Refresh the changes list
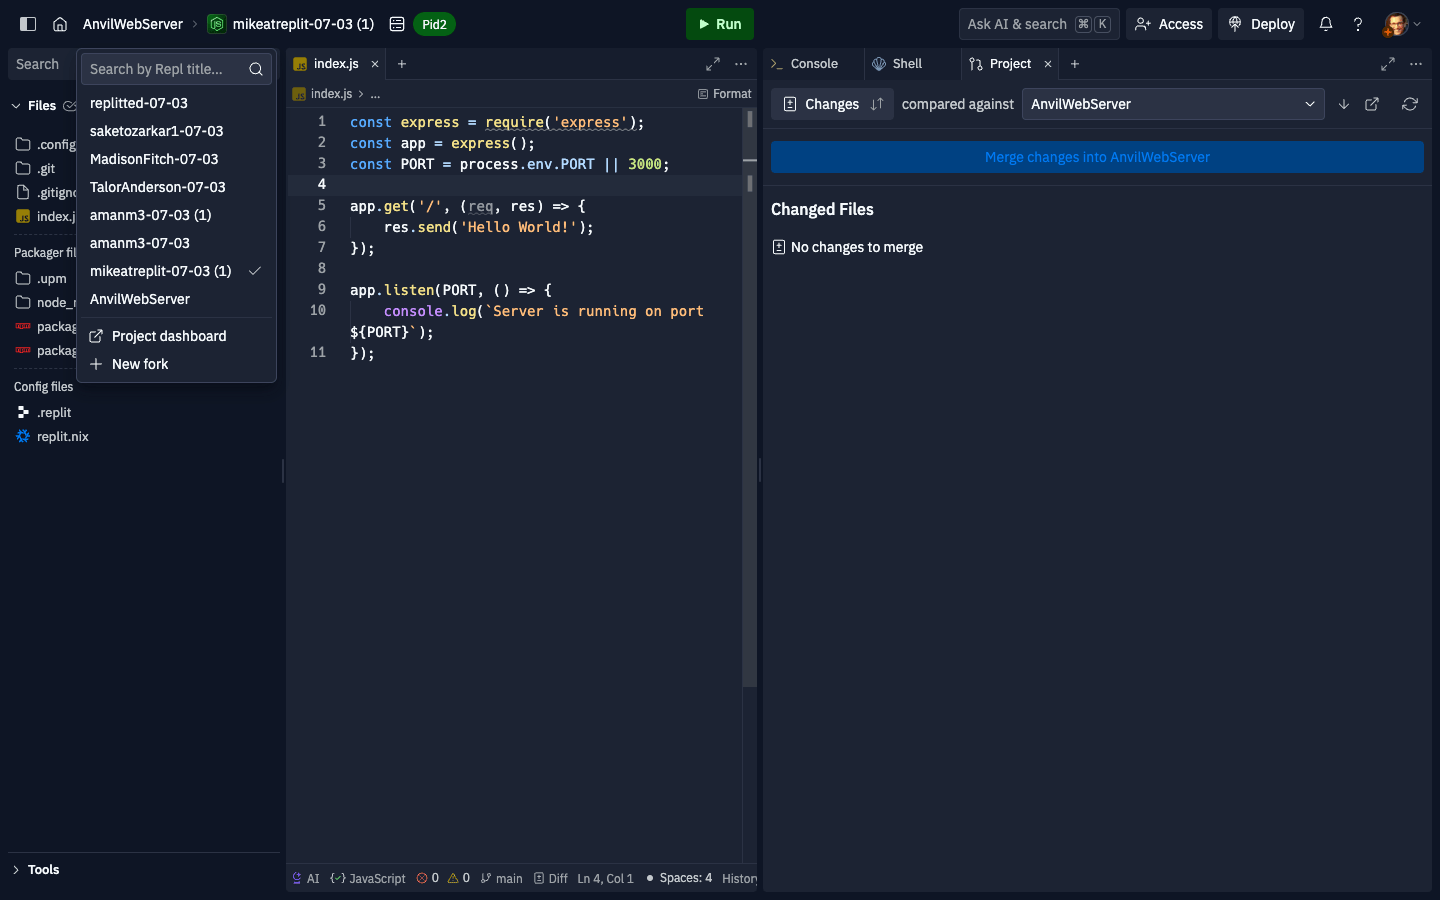 [1410, 104]
